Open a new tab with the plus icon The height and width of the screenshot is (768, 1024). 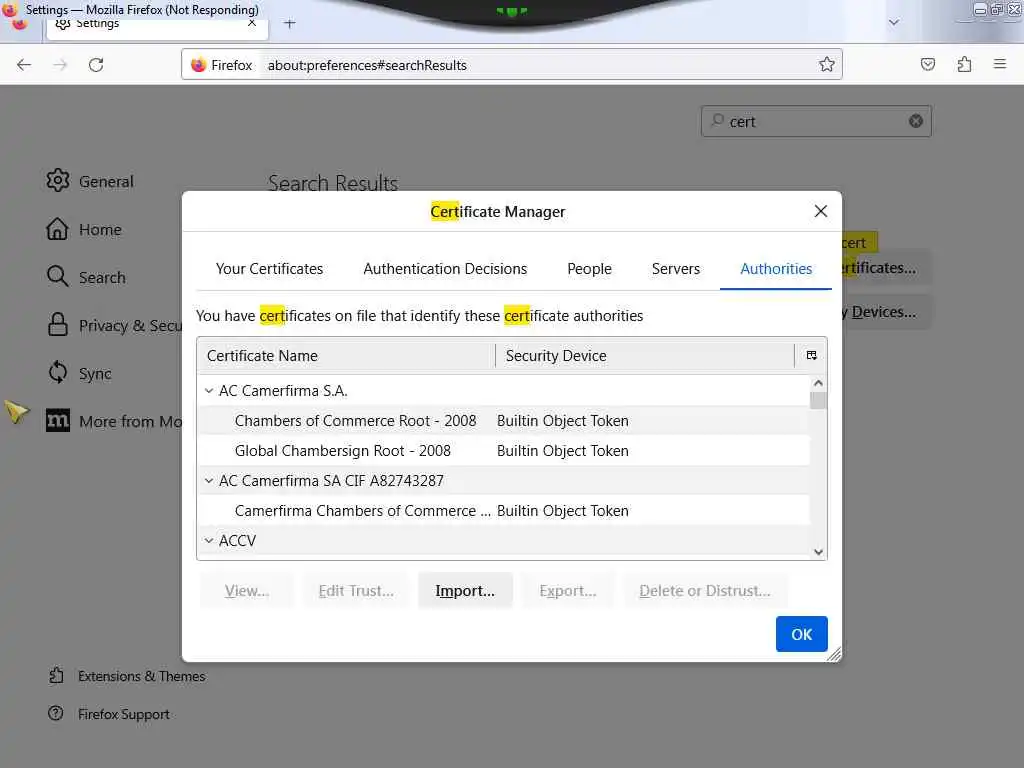click(290, 24)
